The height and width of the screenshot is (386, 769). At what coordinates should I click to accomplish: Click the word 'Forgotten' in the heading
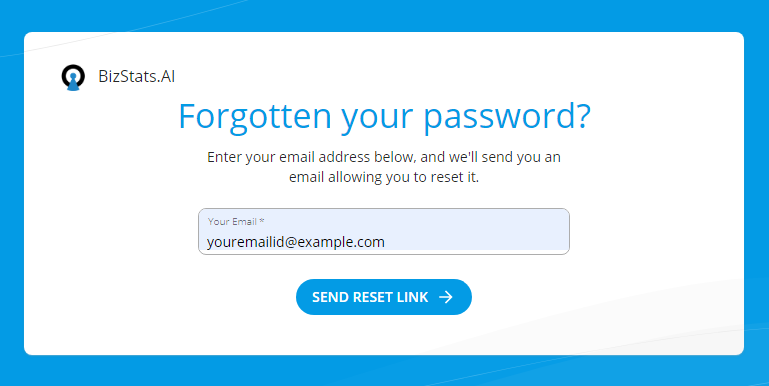tap(255, 115)
